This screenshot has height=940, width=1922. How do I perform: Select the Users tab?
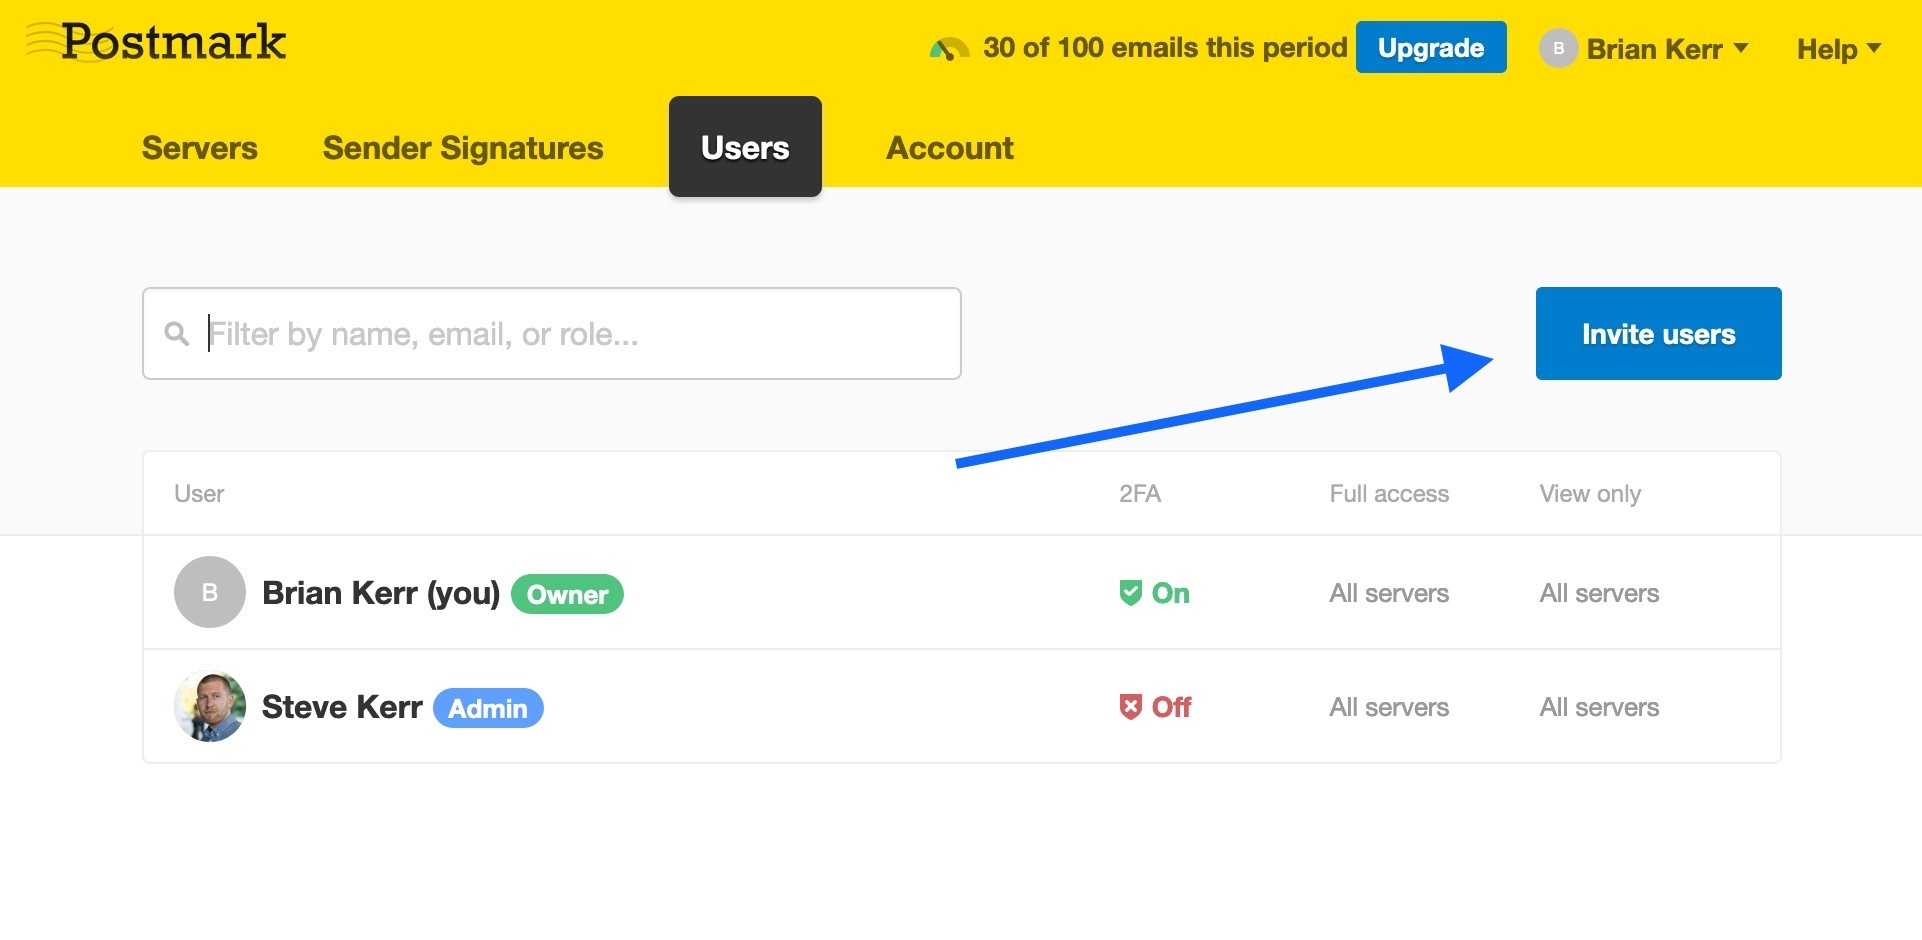click(x=745, y=147)
